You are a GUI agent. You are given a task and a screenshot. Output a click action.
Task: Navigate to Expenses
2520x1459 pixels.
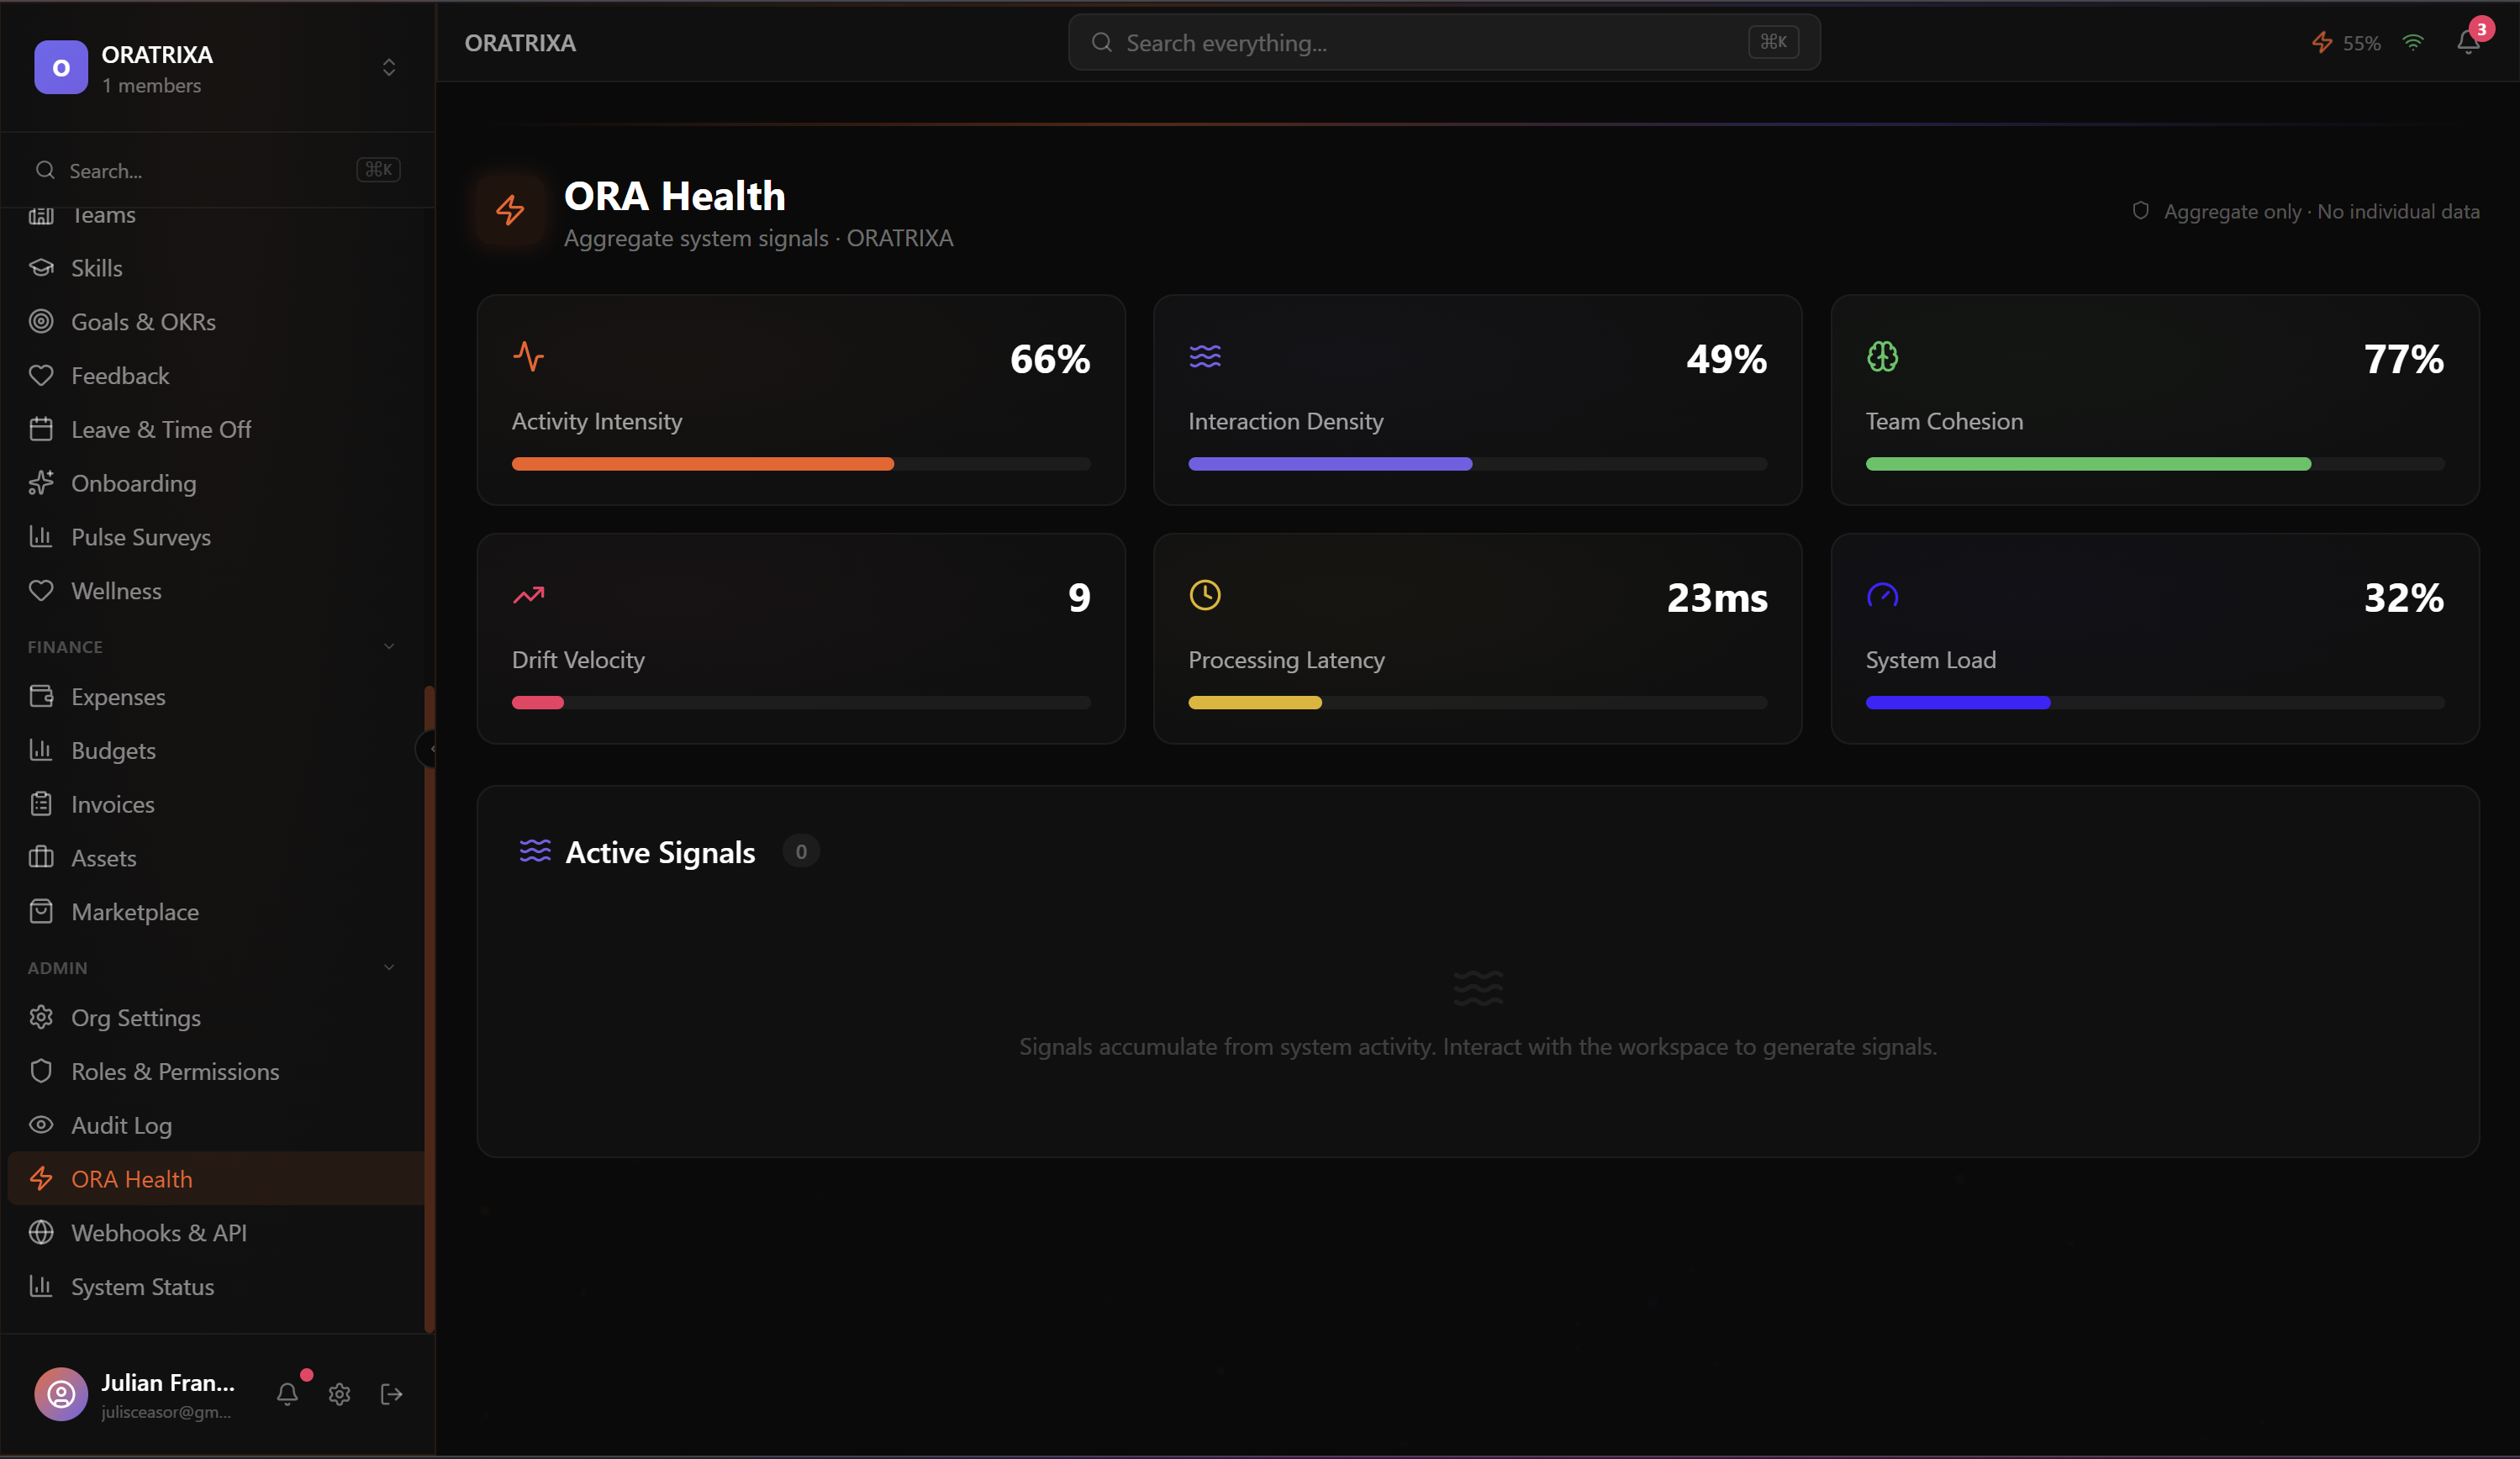[x=215, y=696]
